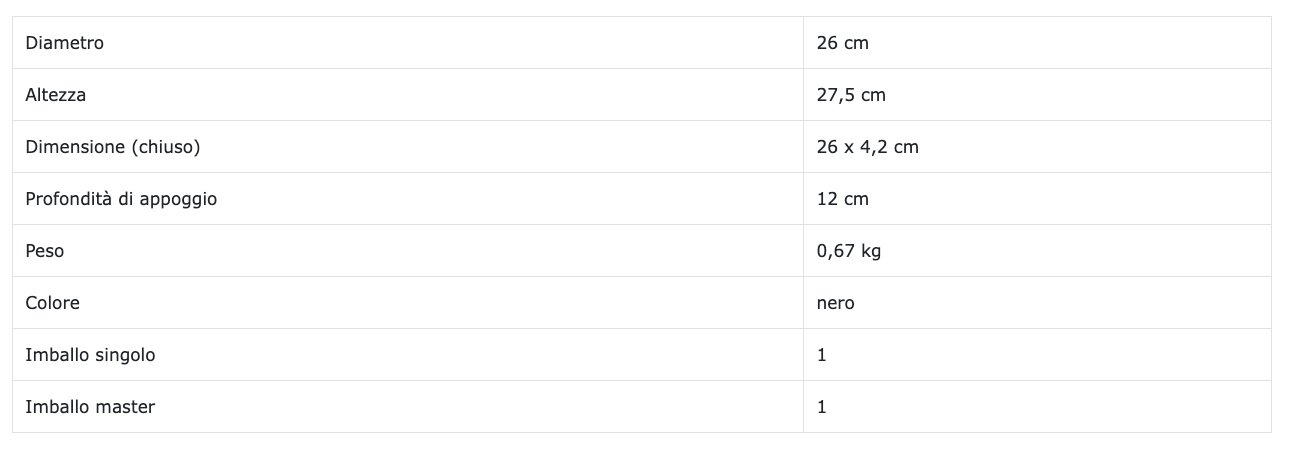
Task: Click the Colore row label
Action: coord(52,303)
